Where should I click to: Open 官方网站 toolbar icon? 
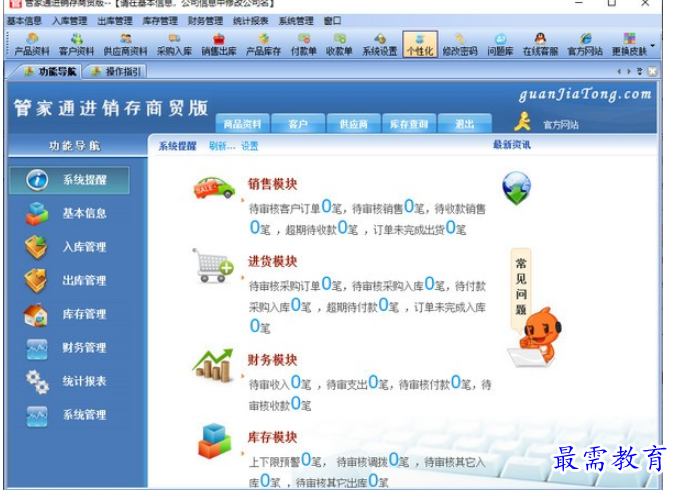click(x=585, y=45)
